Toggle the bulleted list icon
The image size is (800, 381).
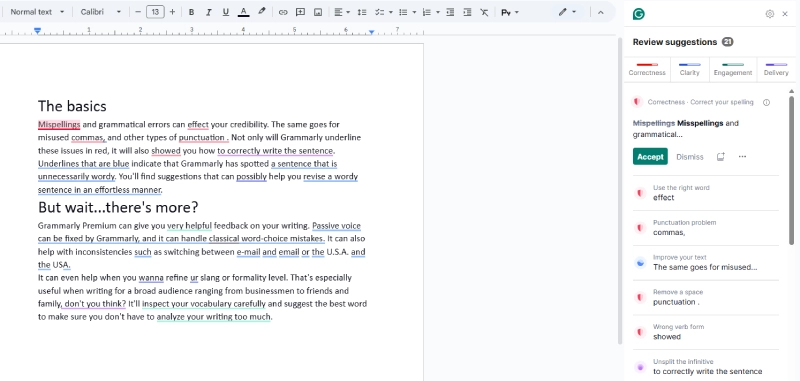pyautogui.click(x=403, y=12)
